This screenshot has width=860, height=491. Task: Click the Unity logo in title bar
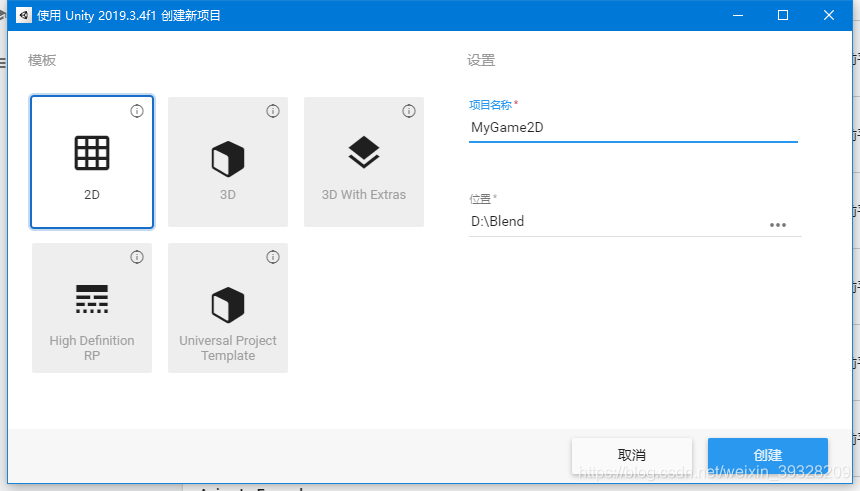coord(24,15)
